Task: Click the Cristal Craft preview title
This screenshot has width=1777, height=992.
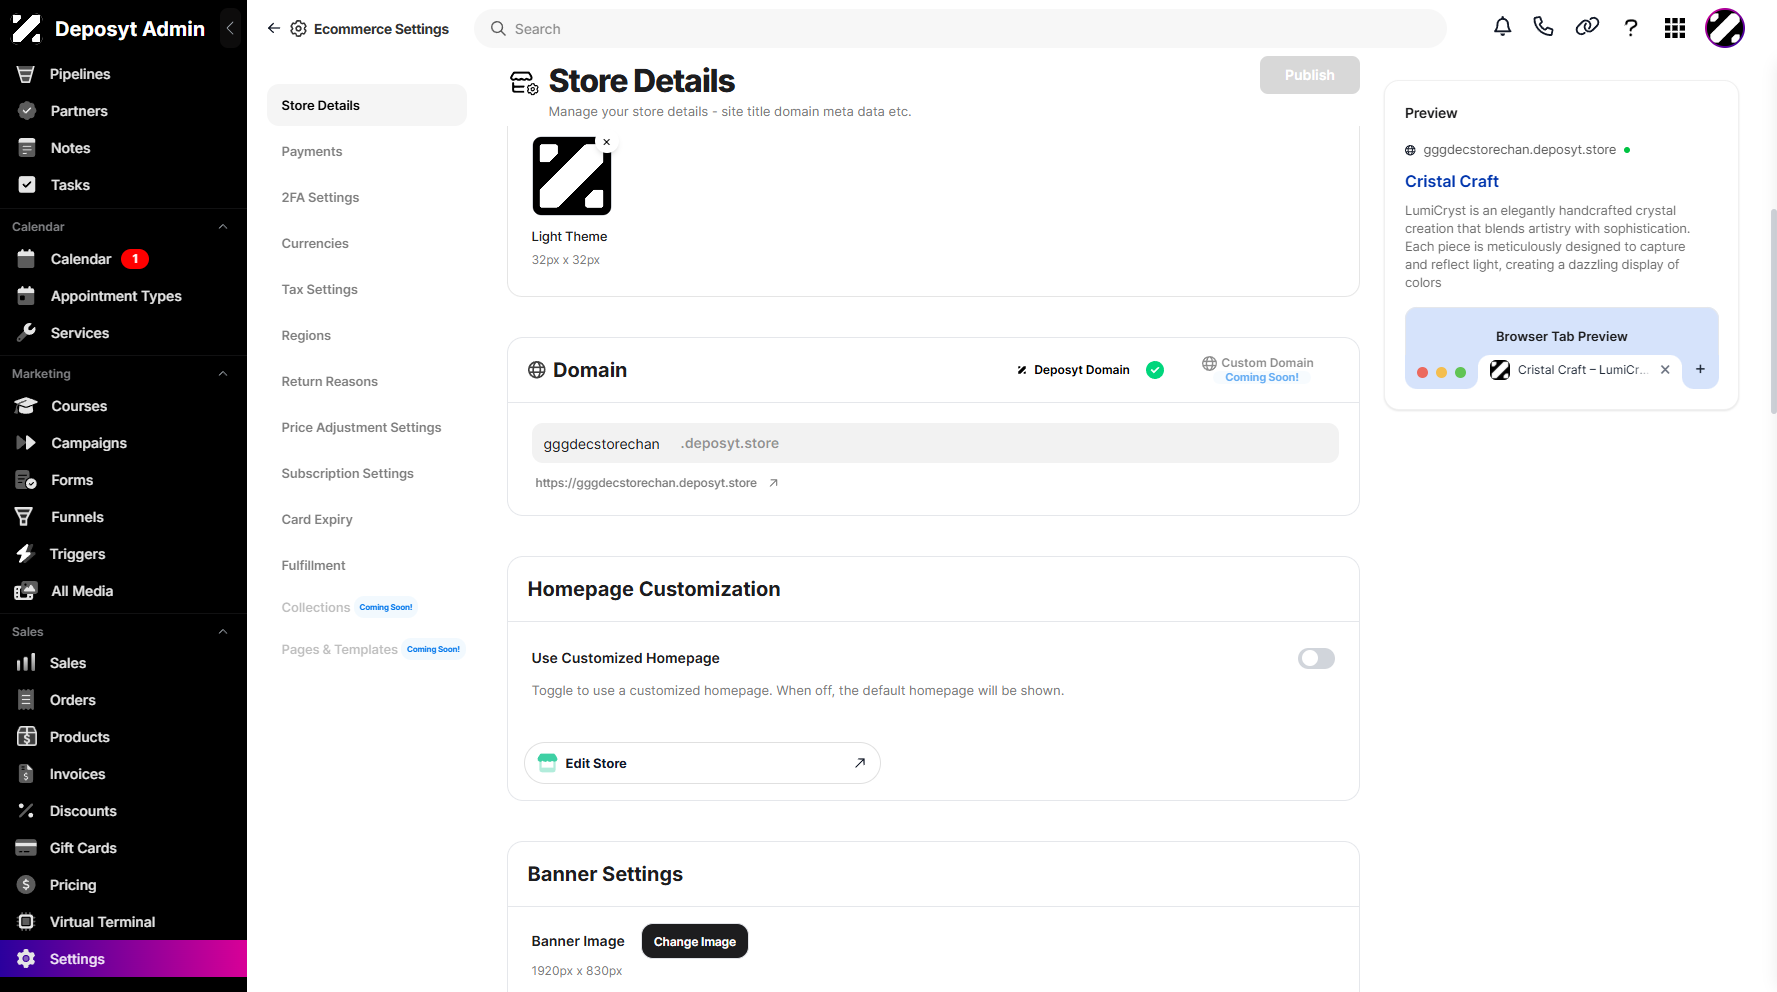Action: (1451, 181)
